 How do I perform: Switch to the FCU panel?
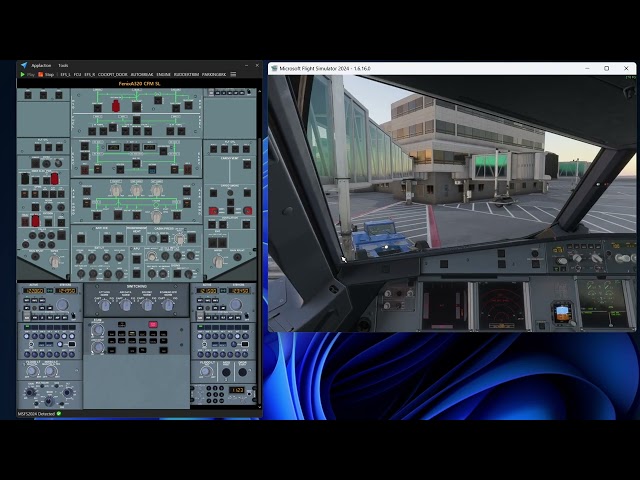[77, 75]
